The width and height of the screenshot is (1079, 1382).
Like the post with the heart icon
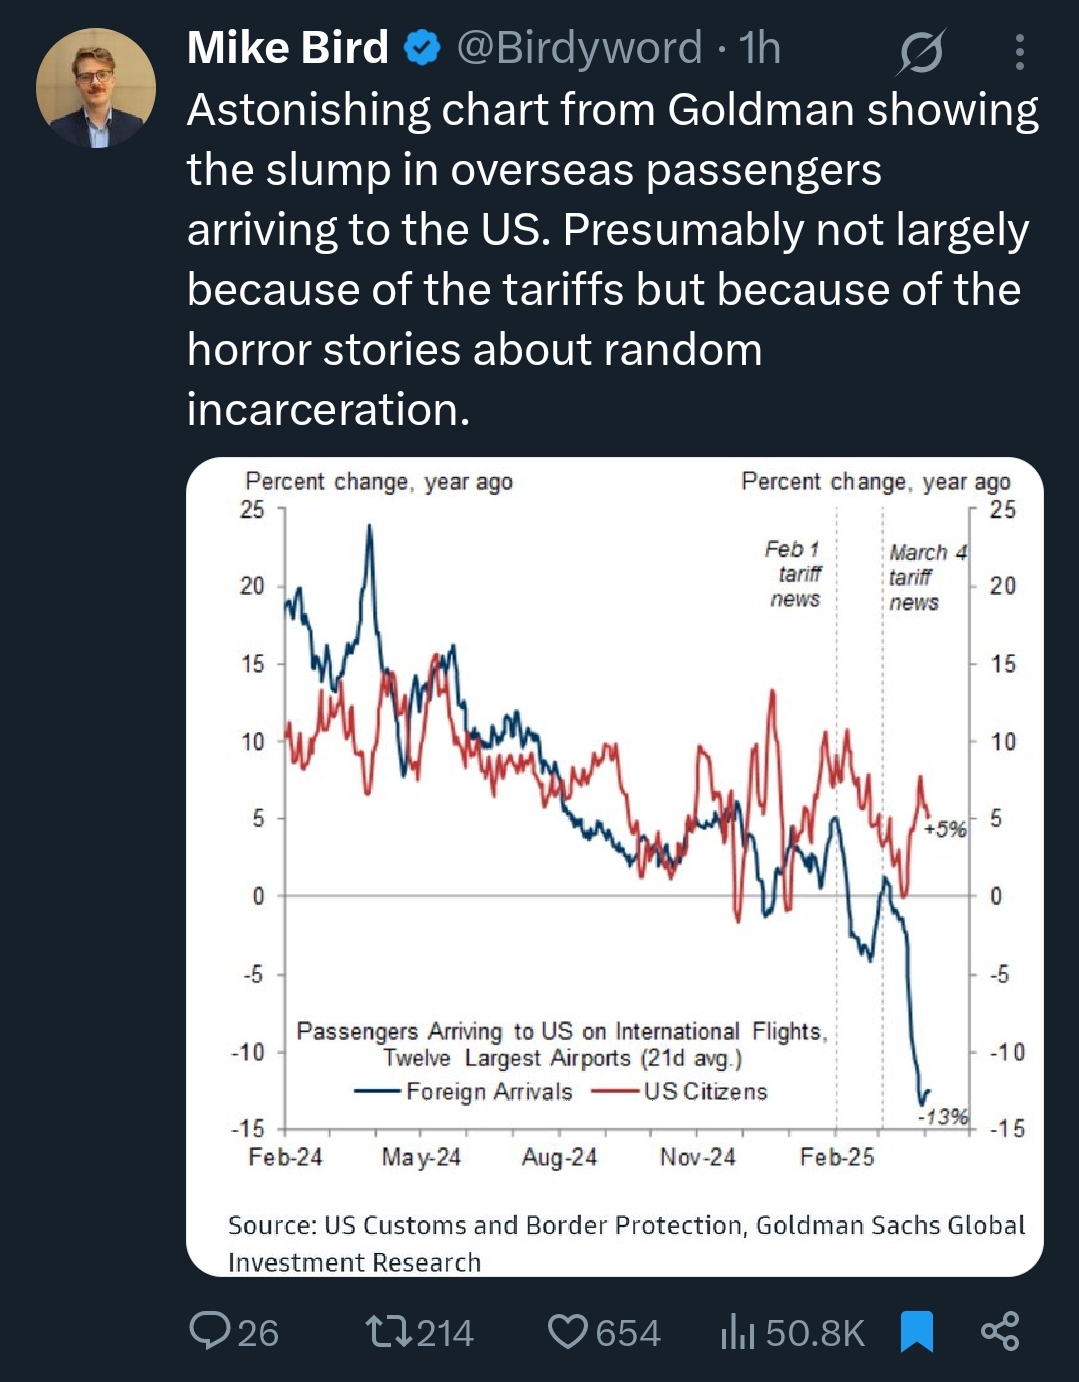[x=568, y=1332]
